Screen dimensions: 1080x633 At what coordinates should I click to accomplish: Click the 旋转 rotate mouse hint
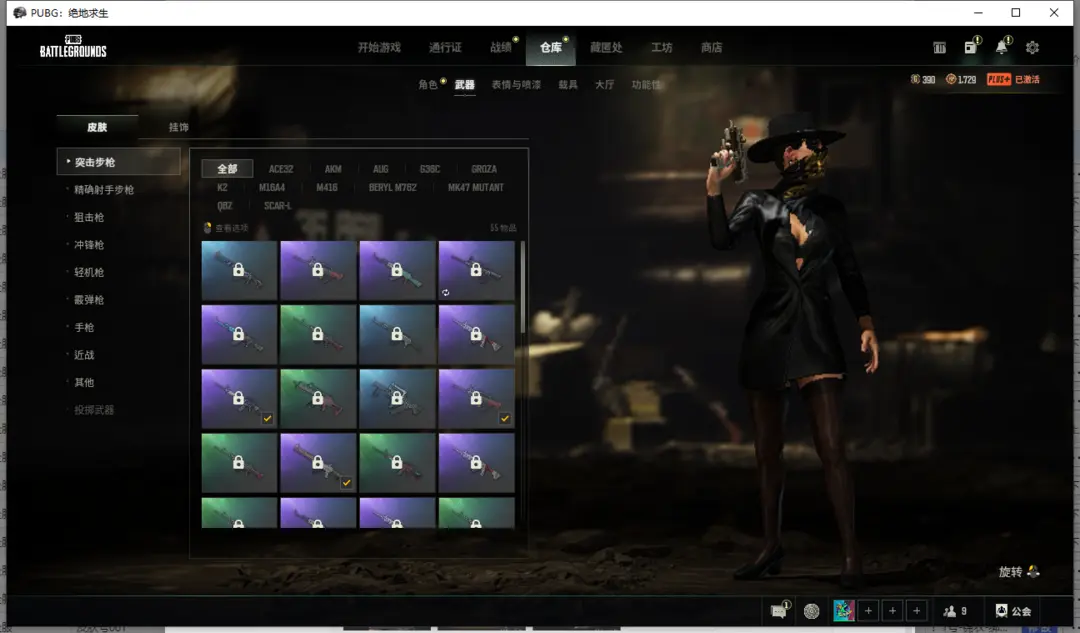[1019, 572]
